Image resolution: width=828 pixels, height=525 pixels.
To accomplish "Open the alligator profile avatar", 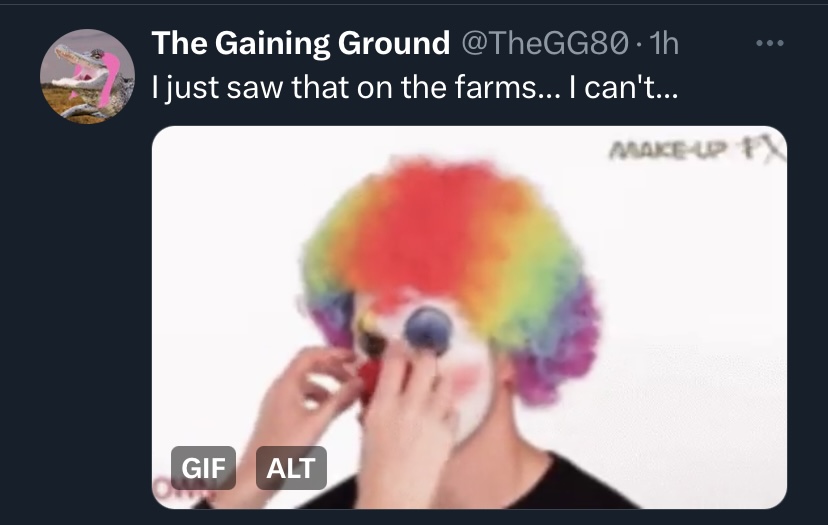I will 87,77.
